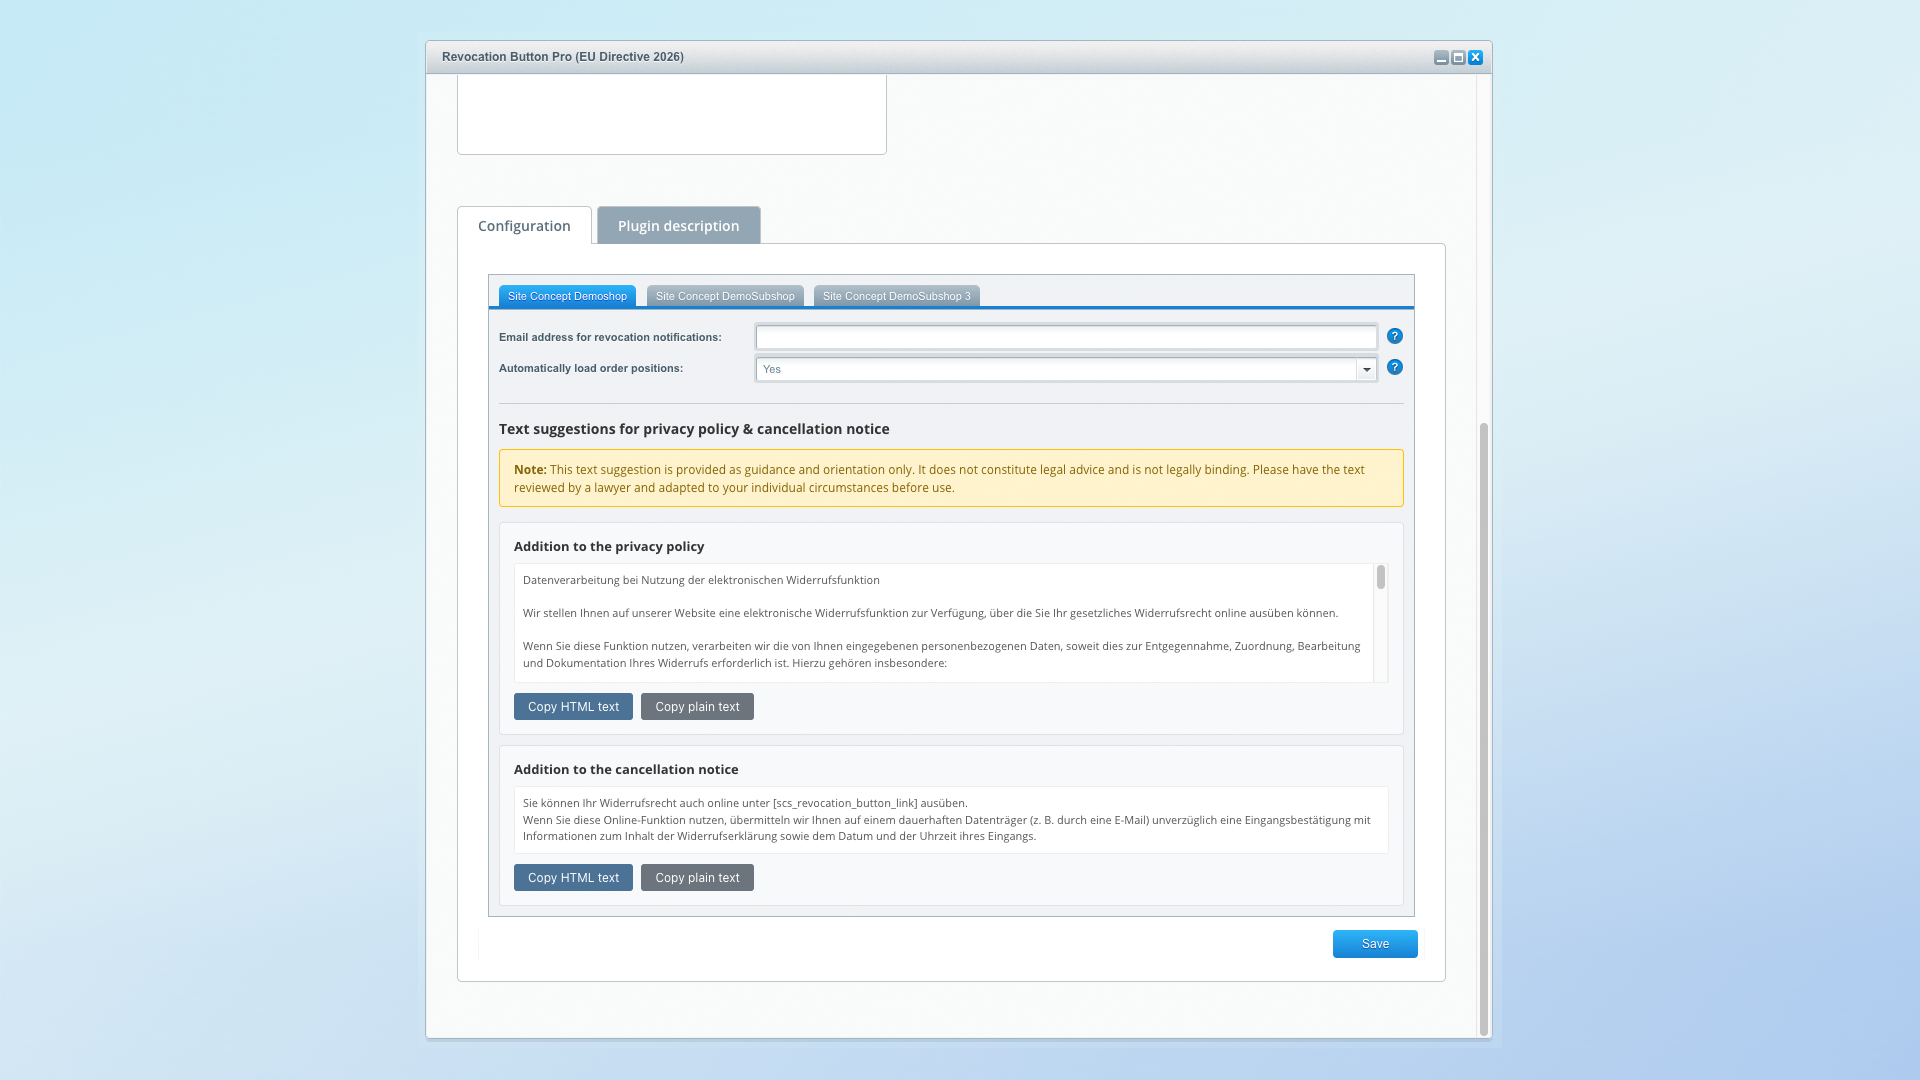Click the 'Addition to the cancellation notice' heading

click(x=626, y=770)
